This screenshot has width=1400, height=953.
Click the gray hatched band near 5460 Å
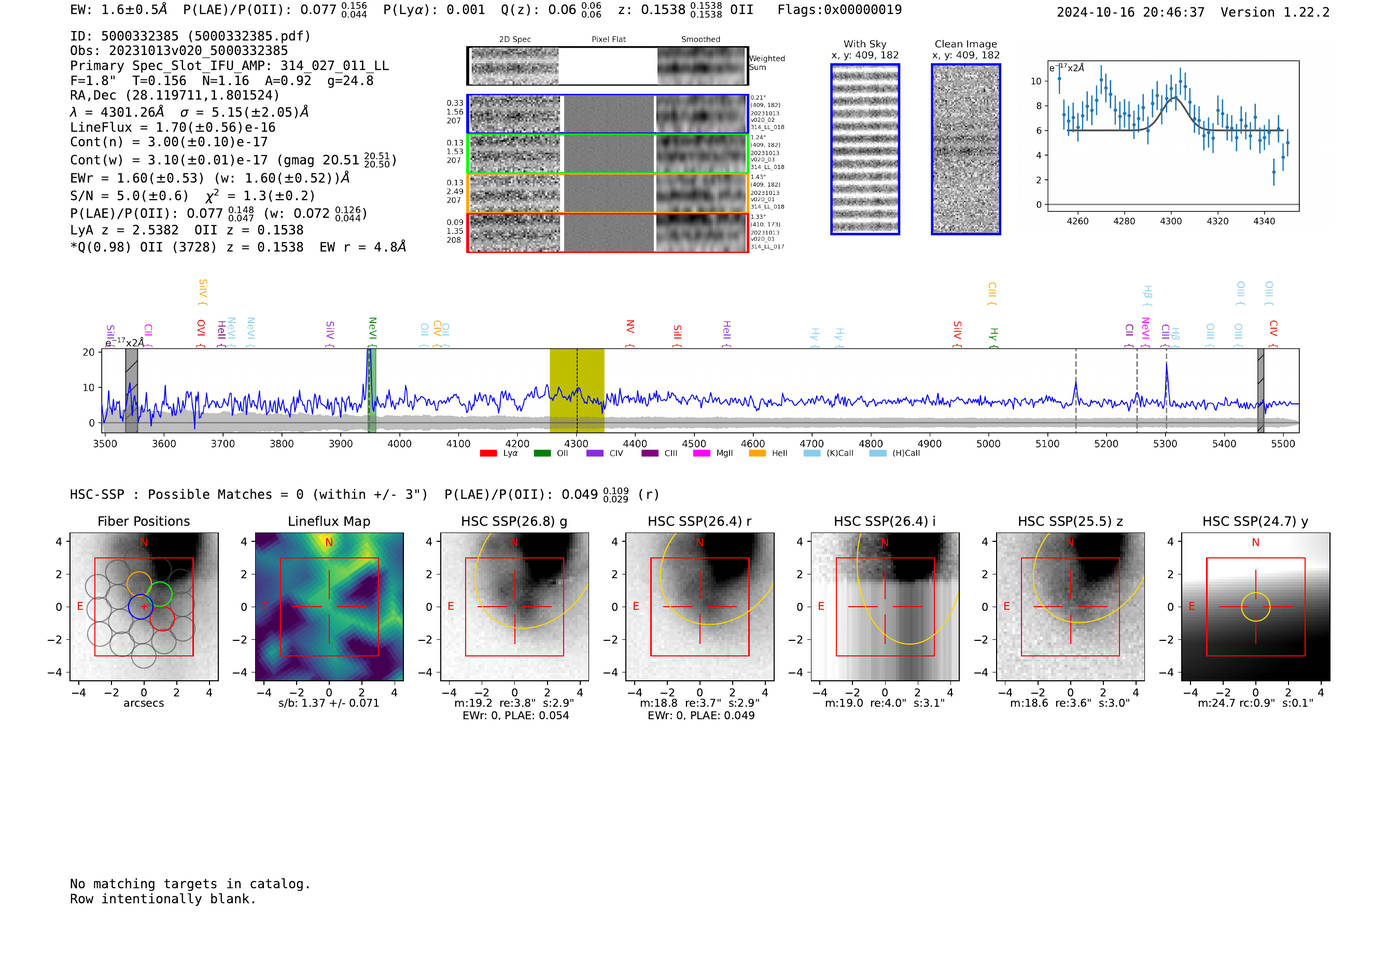[x=1261, y=391]
